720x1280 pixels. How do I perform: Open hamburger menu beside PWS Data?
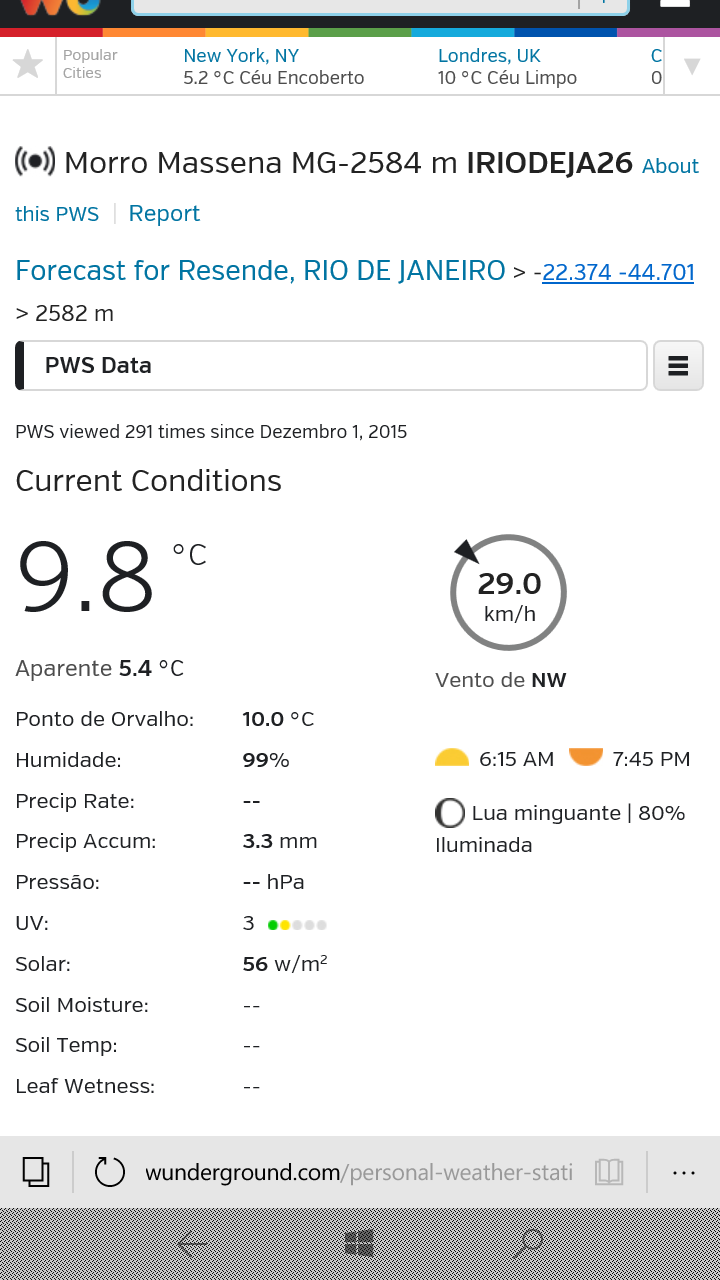tap(678, 365)
